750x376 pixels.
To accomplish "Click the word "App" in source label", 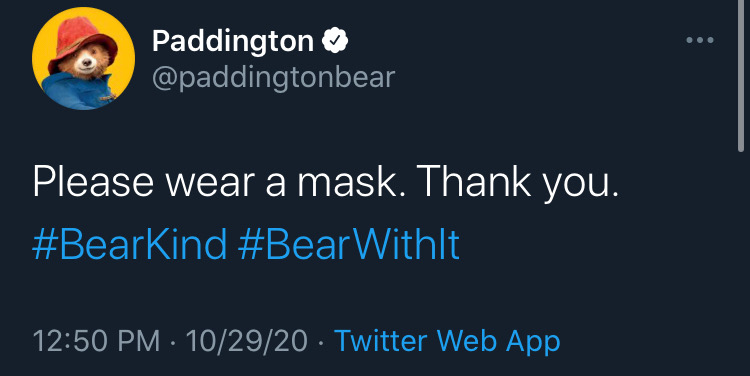I will [533, 342].
